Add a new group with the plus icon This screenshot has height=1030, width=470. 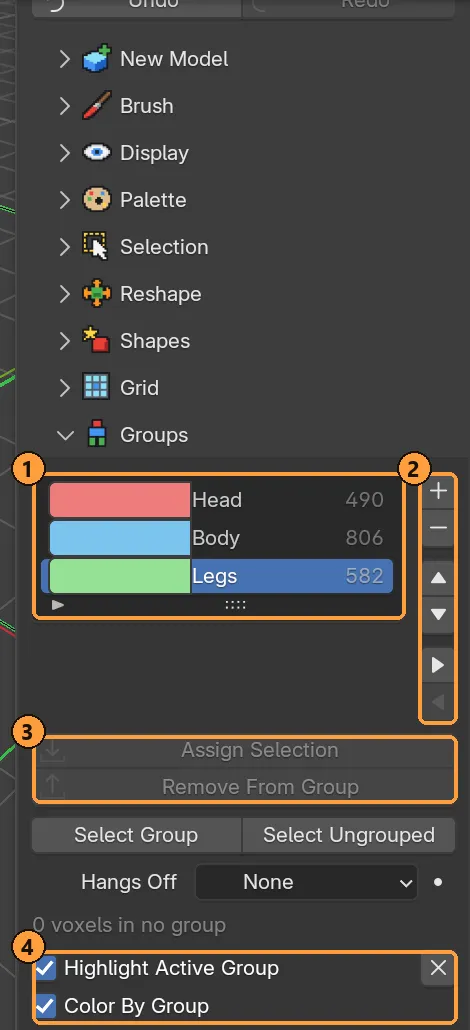click(x=438, y=491)
